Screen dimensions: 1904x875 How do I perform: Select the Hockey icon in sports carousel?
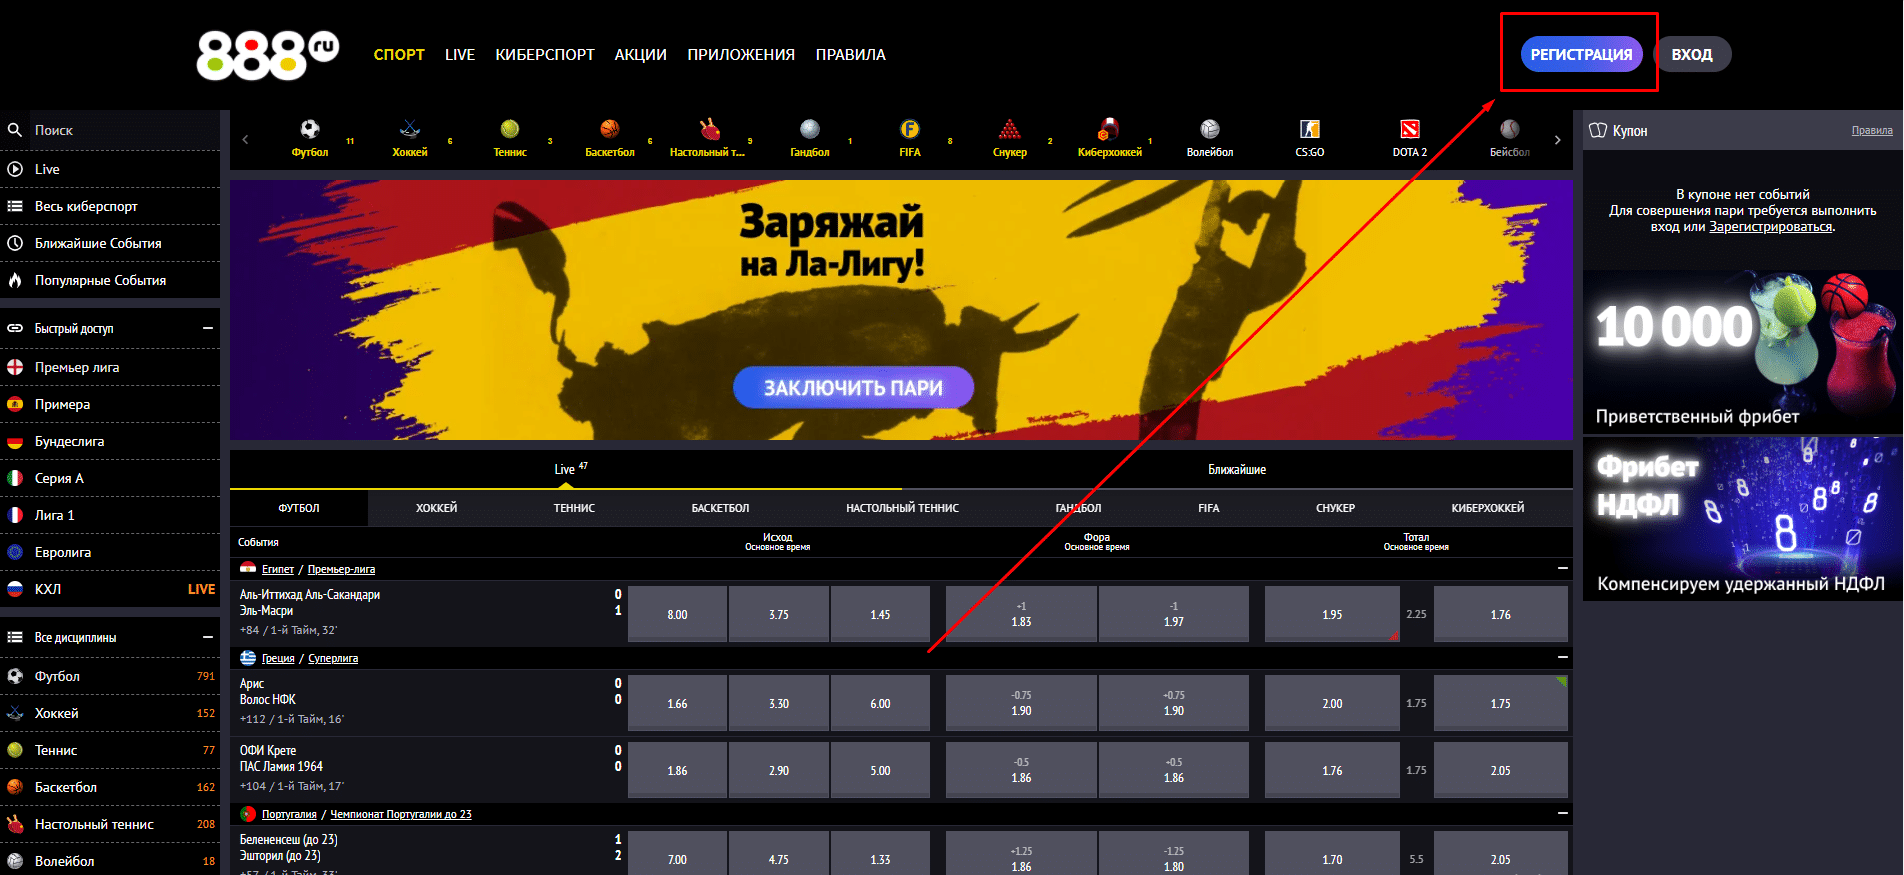click(x=410, y=130)
